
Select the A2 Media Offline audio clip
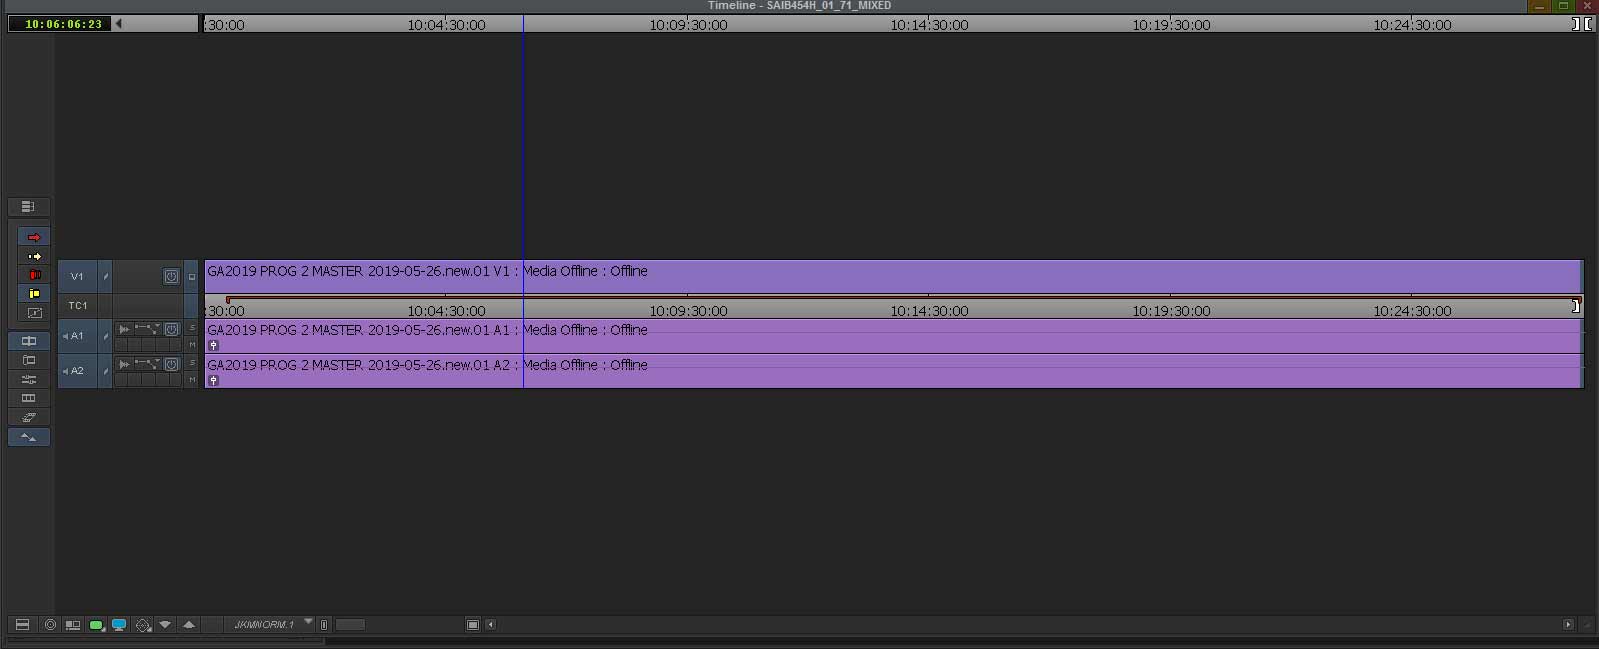[893, 371]
